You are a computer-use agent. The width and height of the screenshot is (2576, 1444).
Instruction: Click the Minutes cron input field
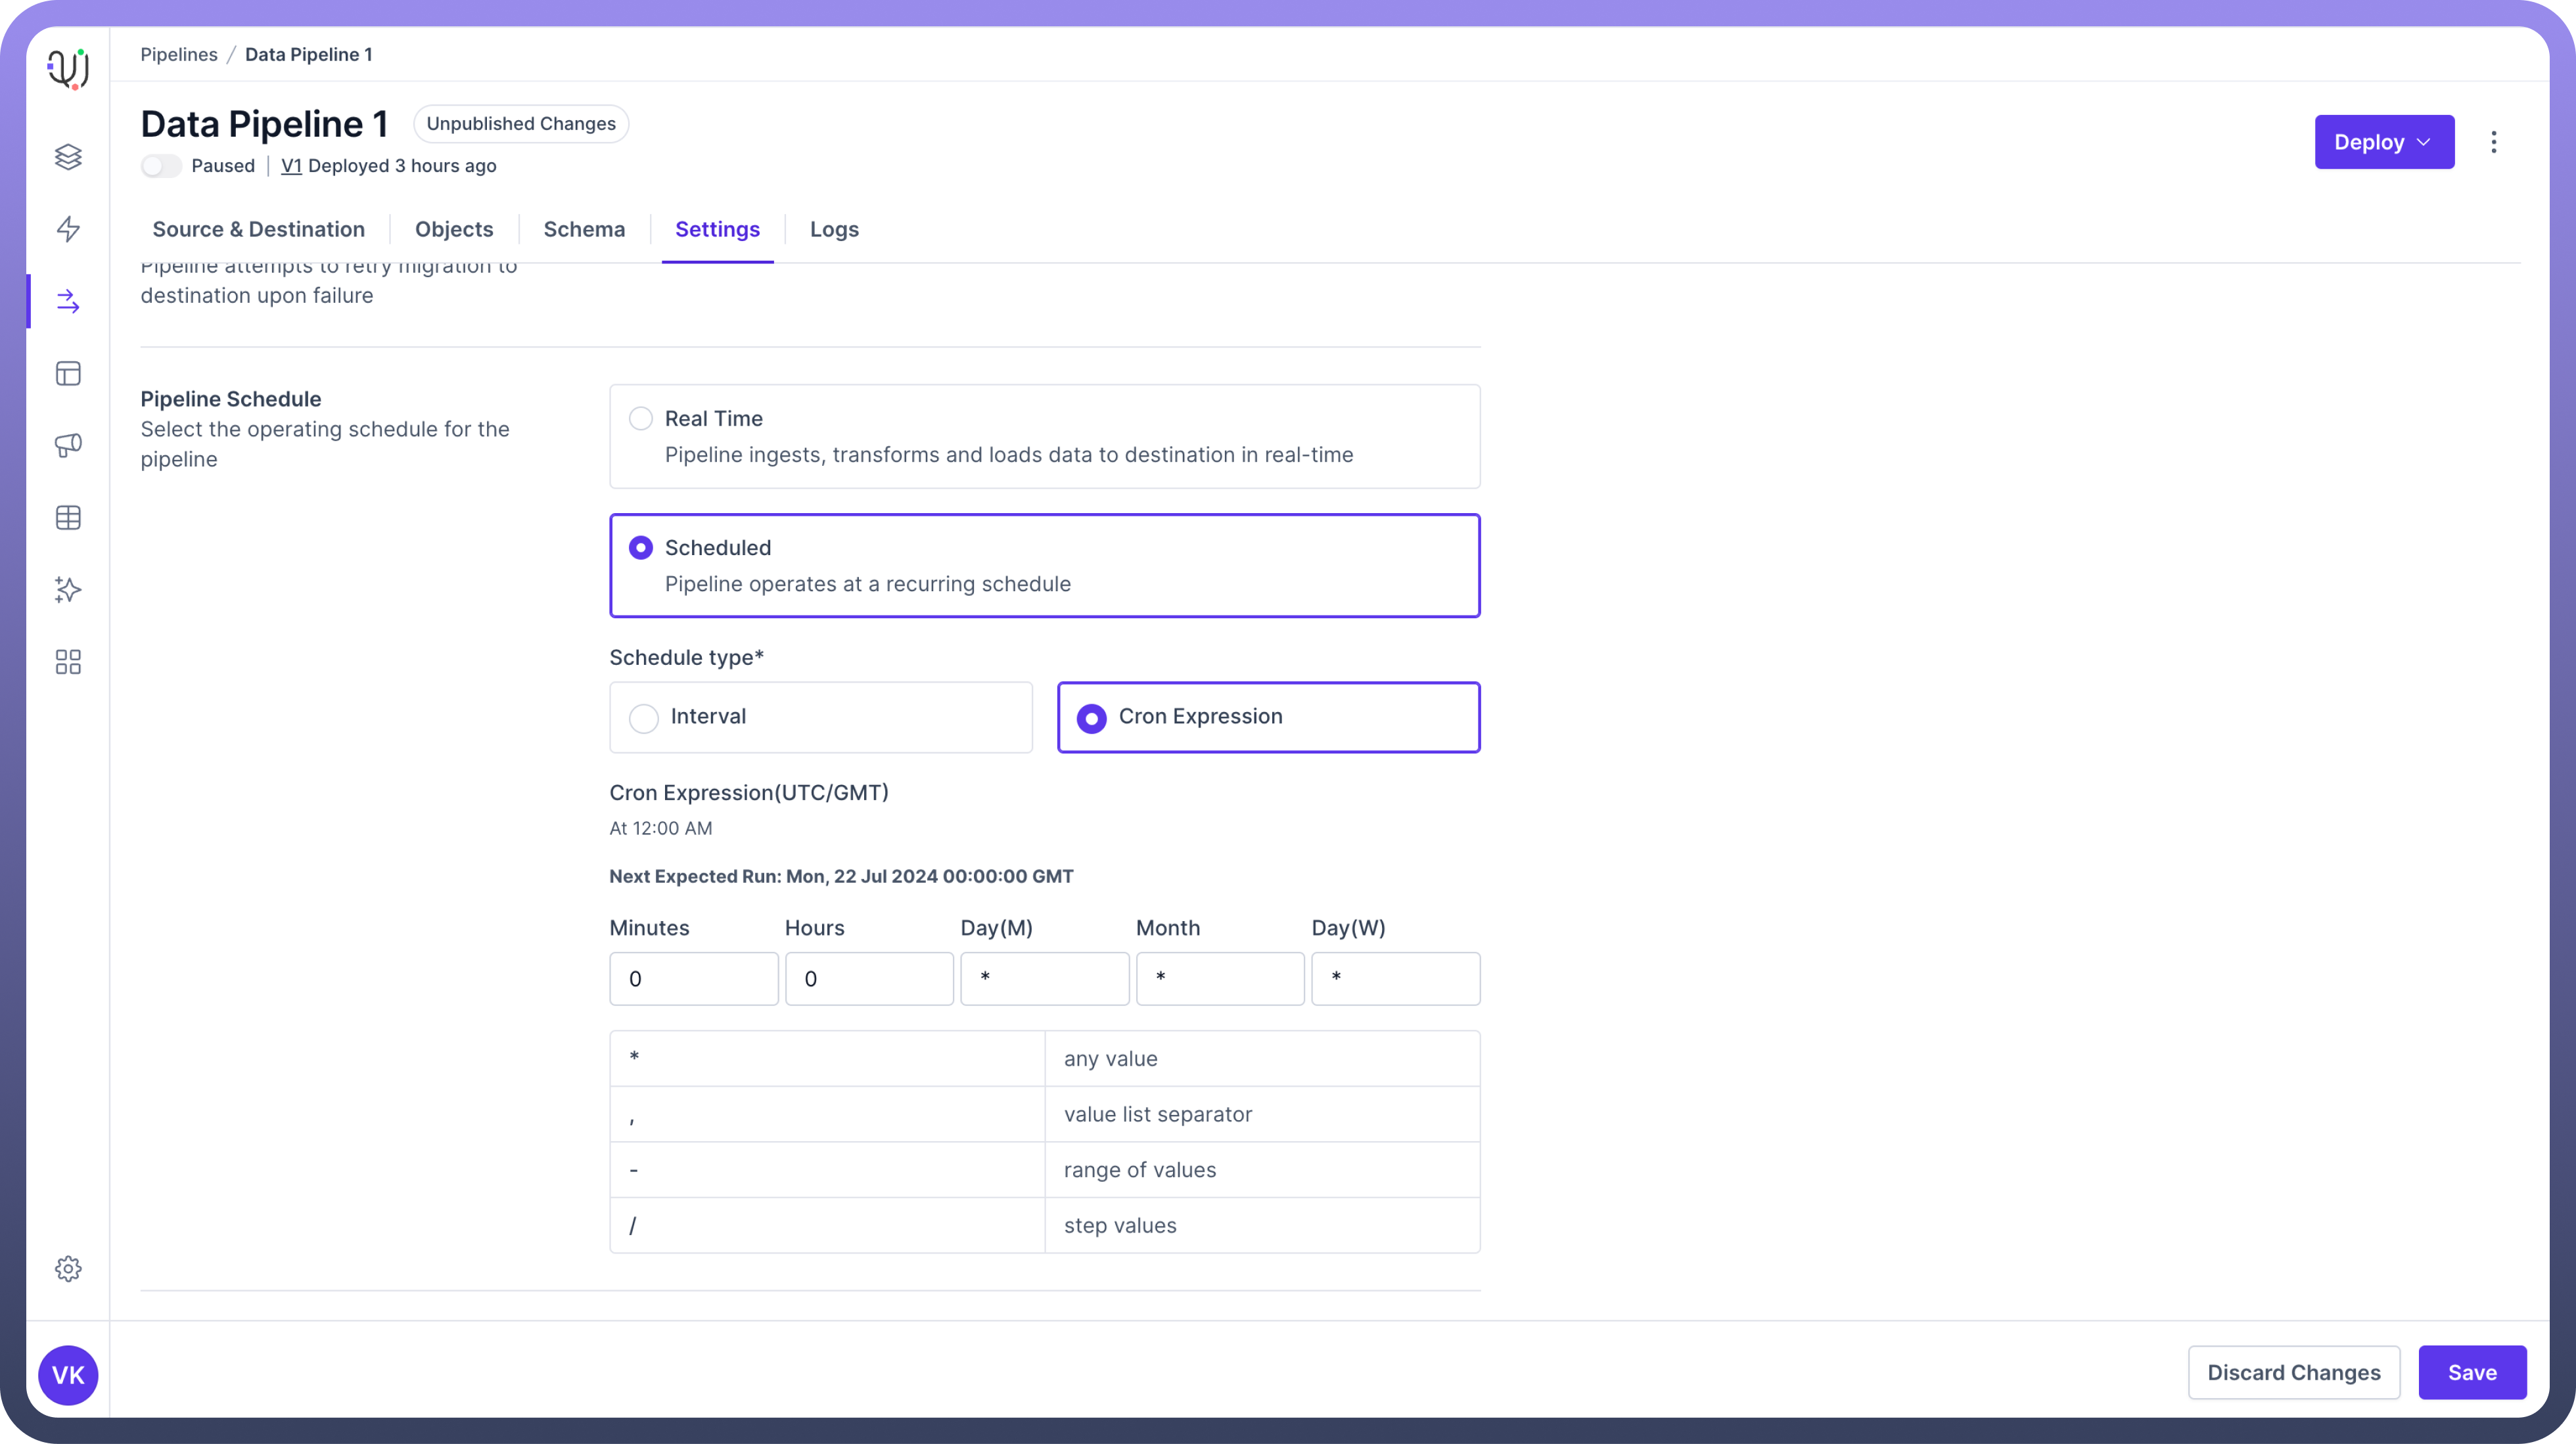coord(693,978)
